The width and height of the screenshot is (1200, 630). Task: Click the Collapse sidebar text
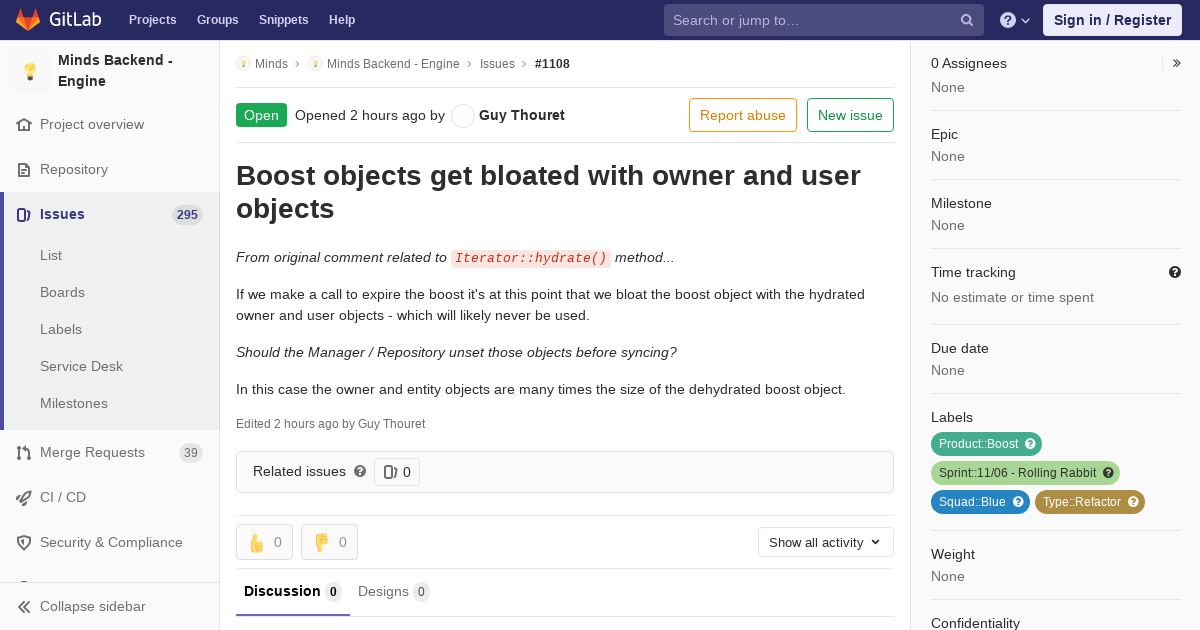pyautogui.click(x=93, y=607)
